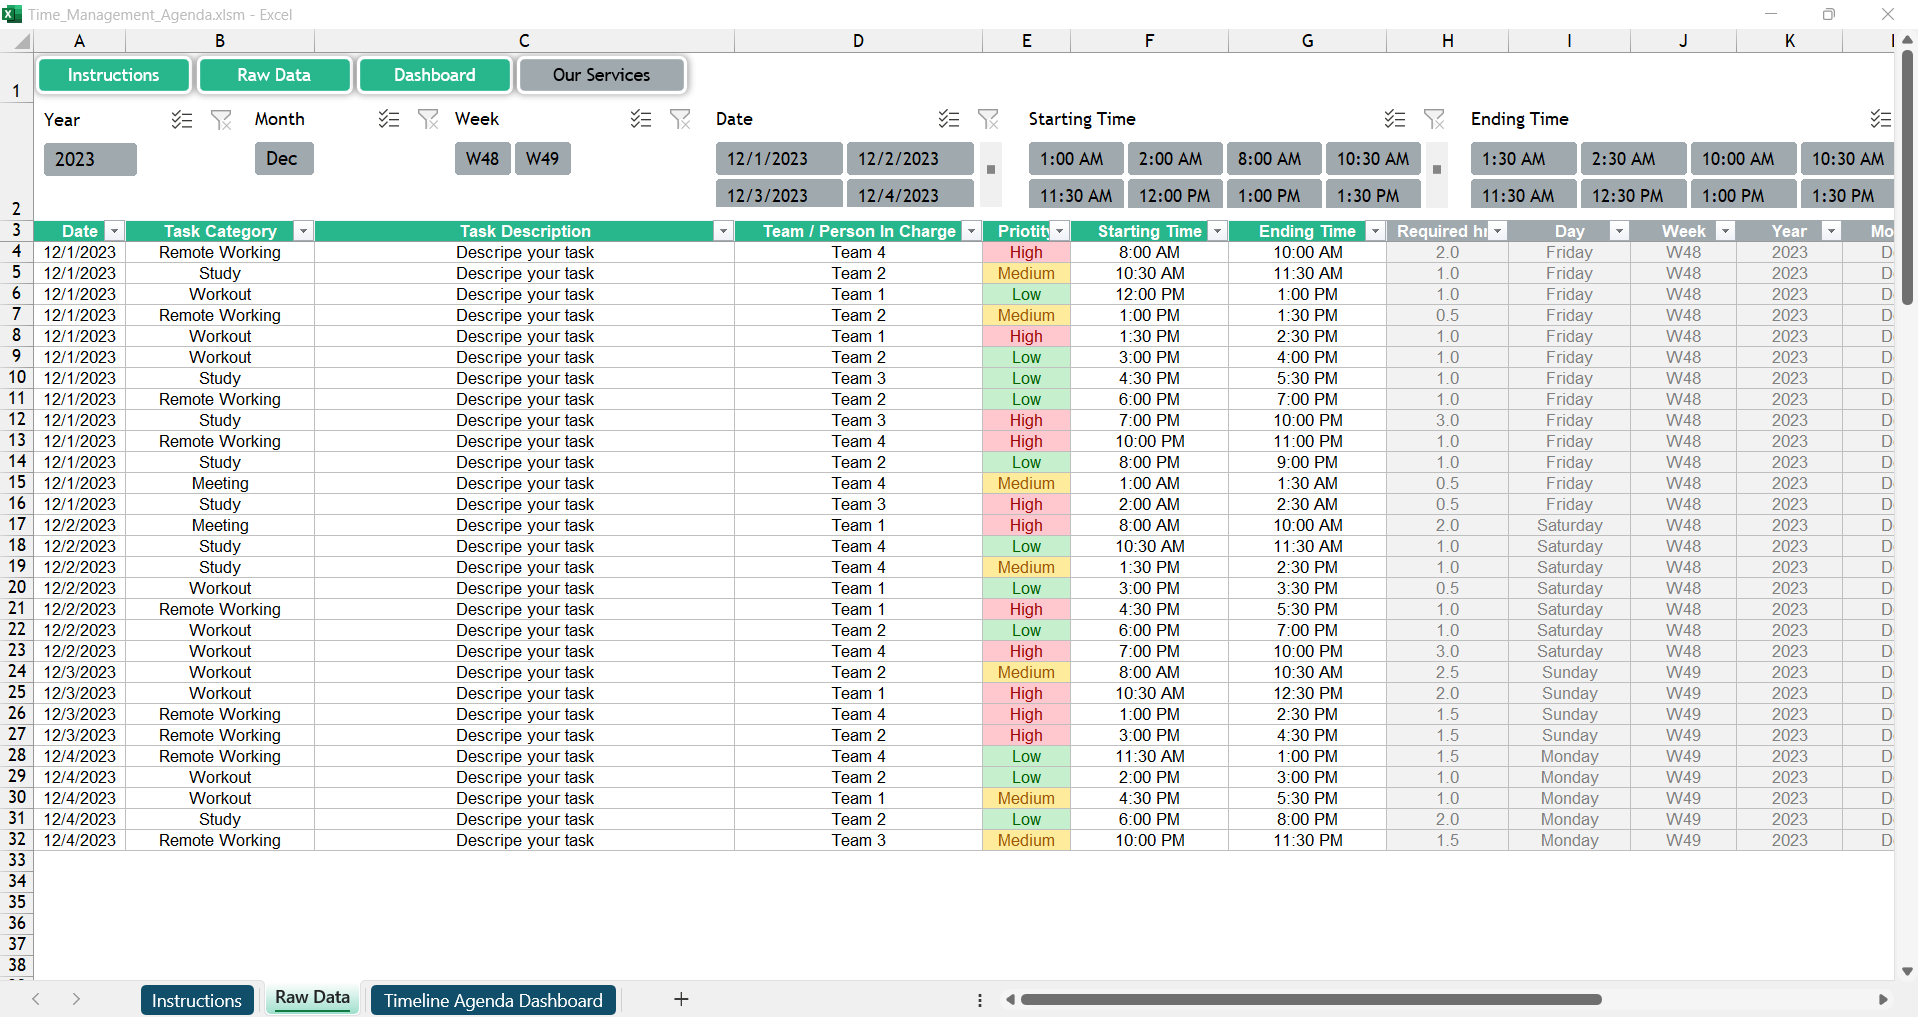The width and height of the screenshot is (1918, 1017).
Task: Toggle the W48 week slicer item
Action: click(482, 159)
